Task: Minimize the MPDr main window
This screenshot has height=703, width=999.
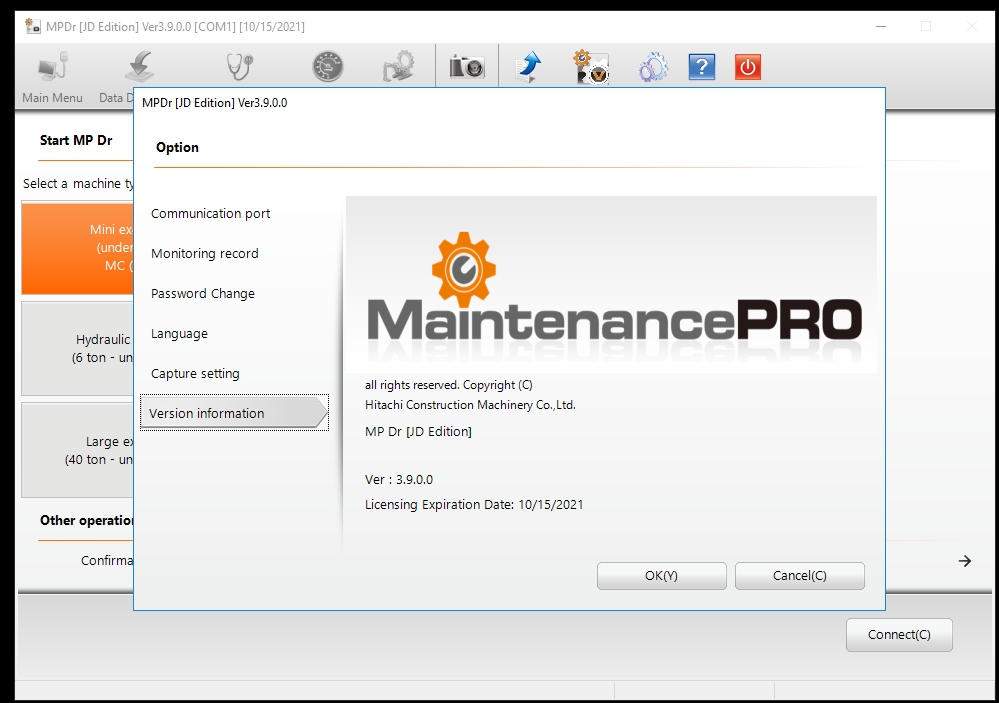Action: pos(881,27)
